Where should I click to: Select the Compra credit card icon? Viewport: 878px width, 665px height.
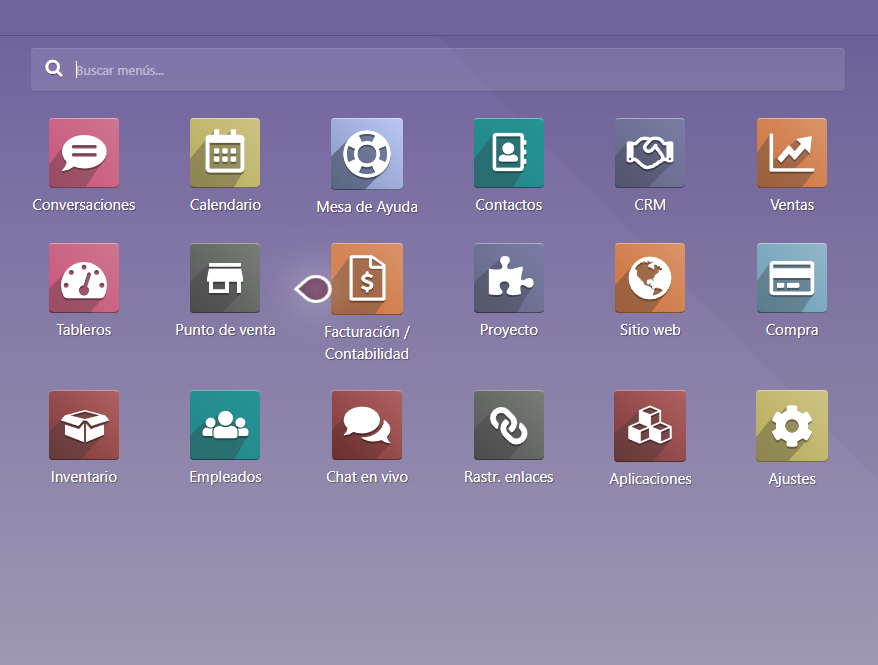[792, 278]
